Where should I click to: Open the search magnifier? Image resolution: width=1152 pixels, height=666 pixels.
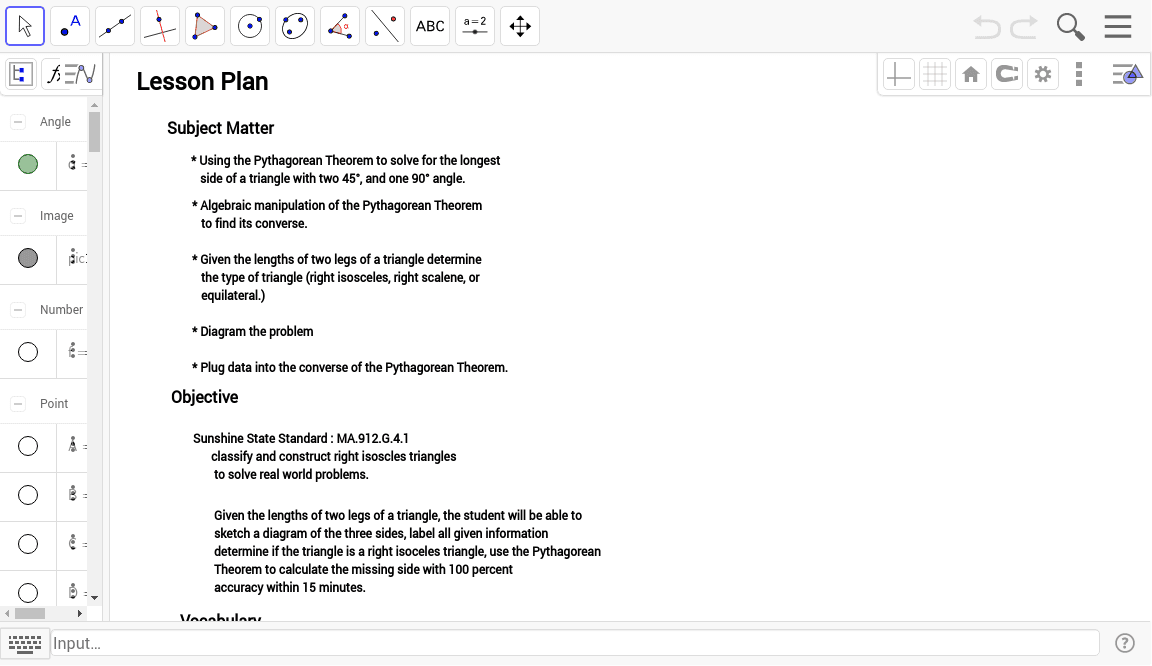pos(1070,27)
